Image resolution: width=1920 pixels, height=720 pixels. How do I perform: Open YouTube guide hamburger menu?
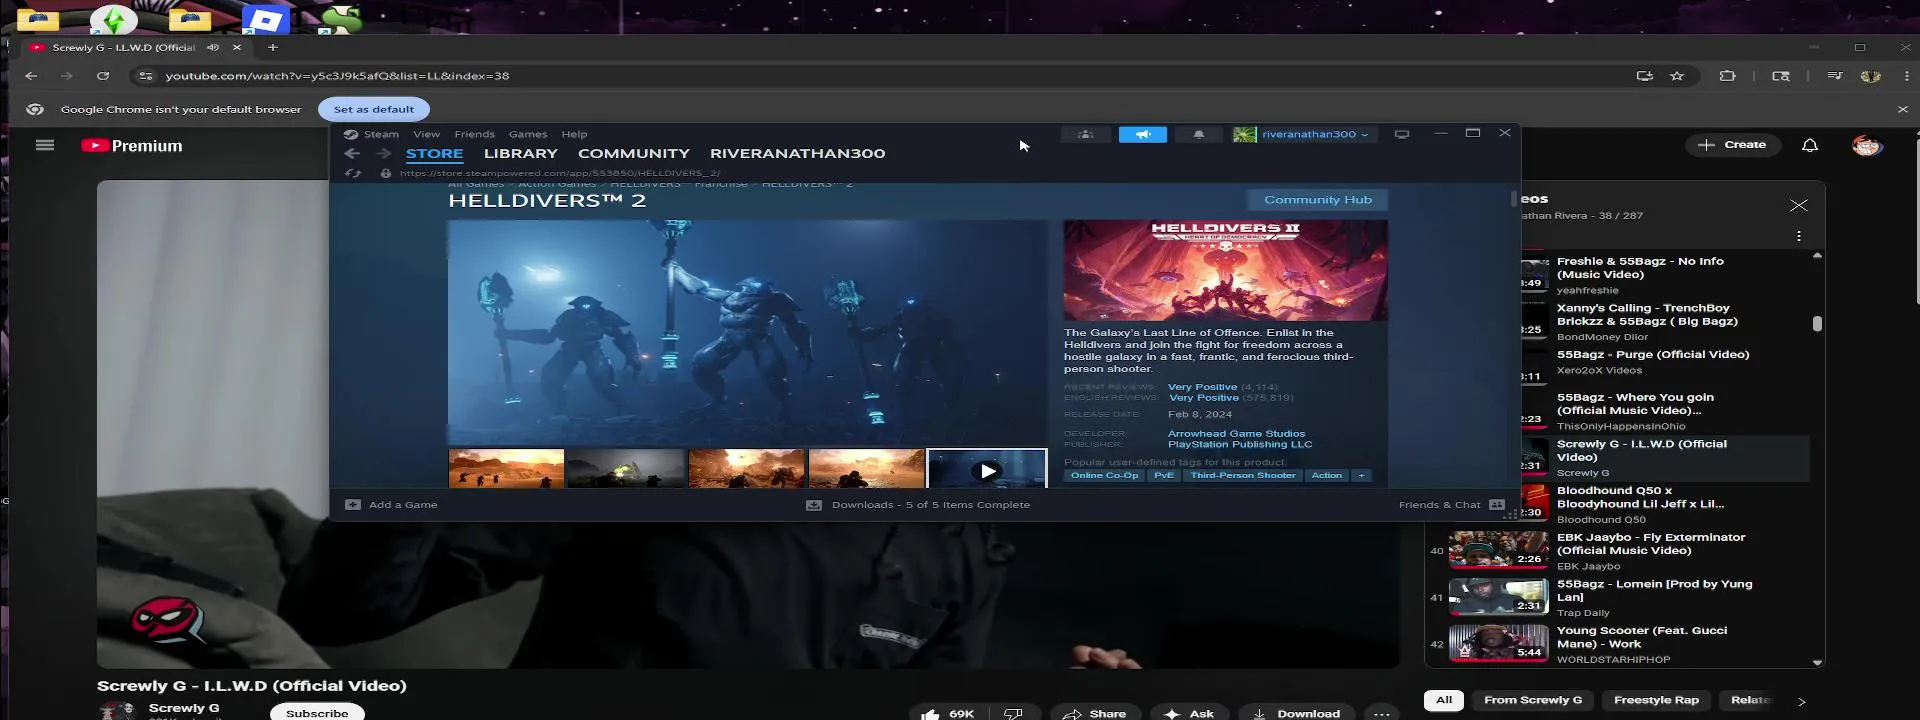pyautogui.click(x=45, y=145)
